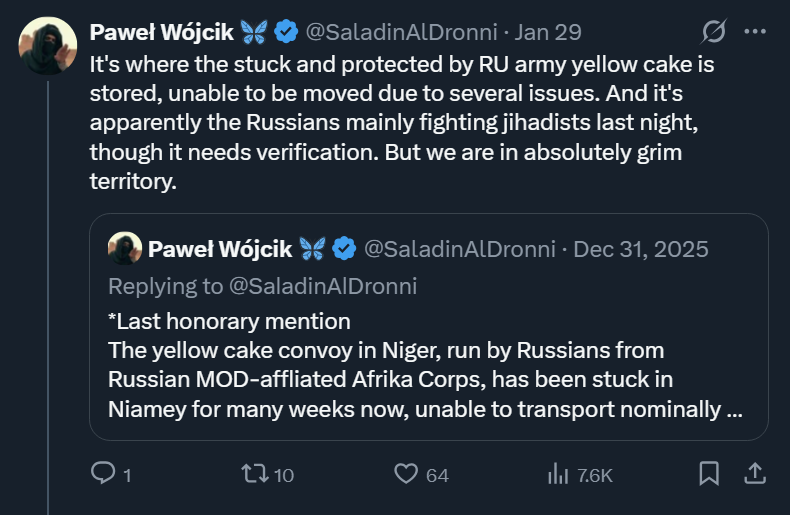
Task: Click the verified badge in quoted tweet
Action: point(344,248)
